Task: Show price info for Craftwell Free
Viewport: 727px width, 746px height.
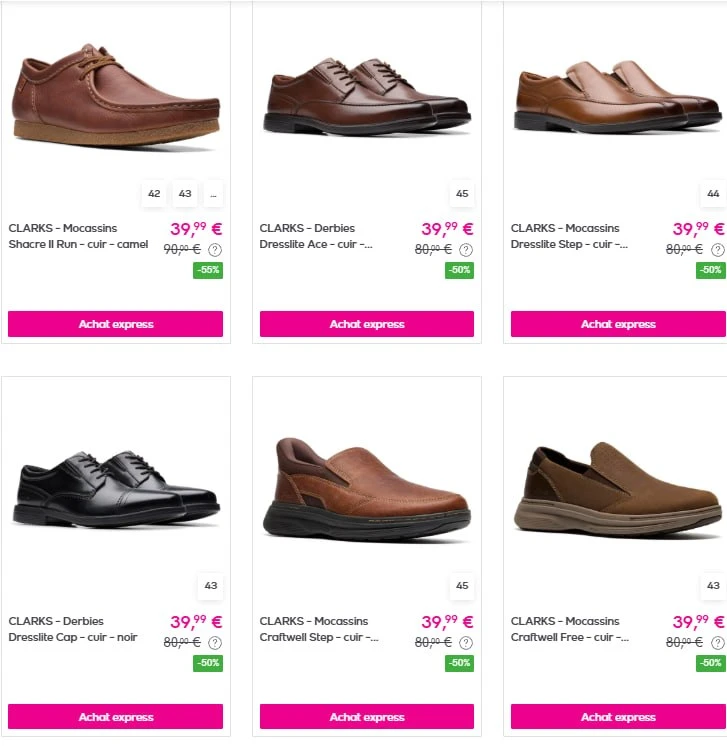Action: pos(717,643)
